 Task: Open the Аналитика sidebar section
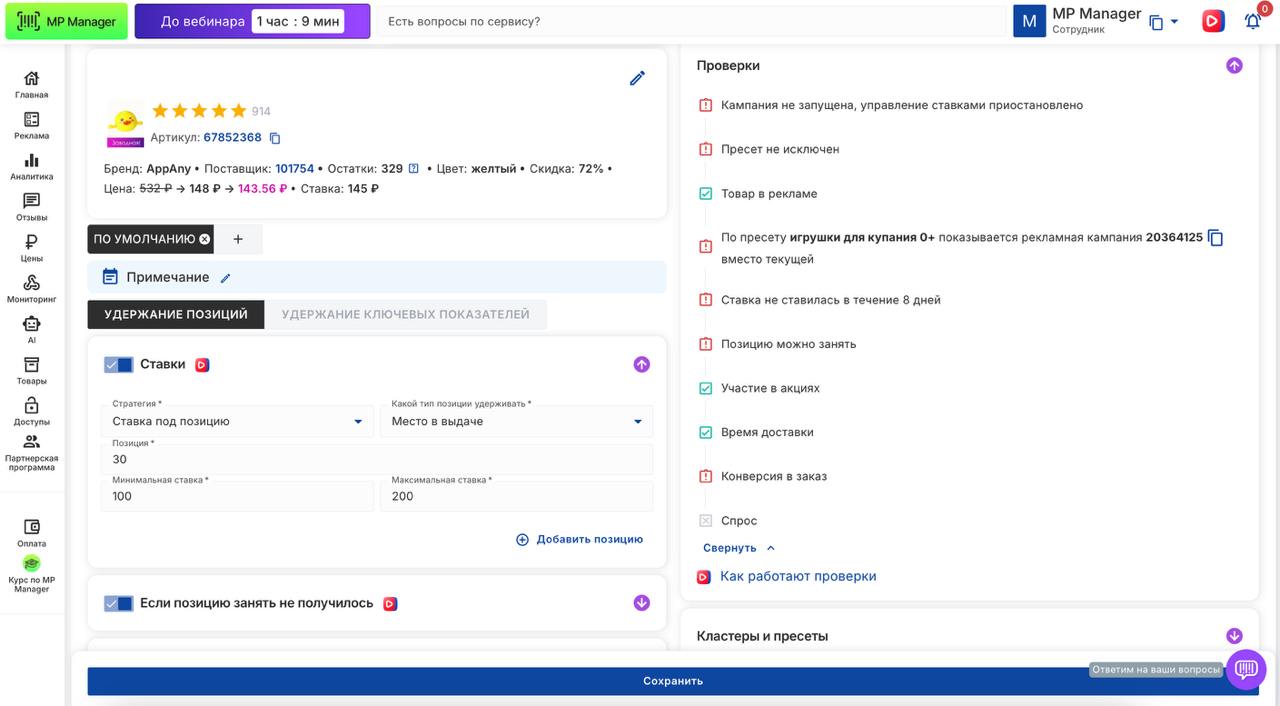(31, 166)
